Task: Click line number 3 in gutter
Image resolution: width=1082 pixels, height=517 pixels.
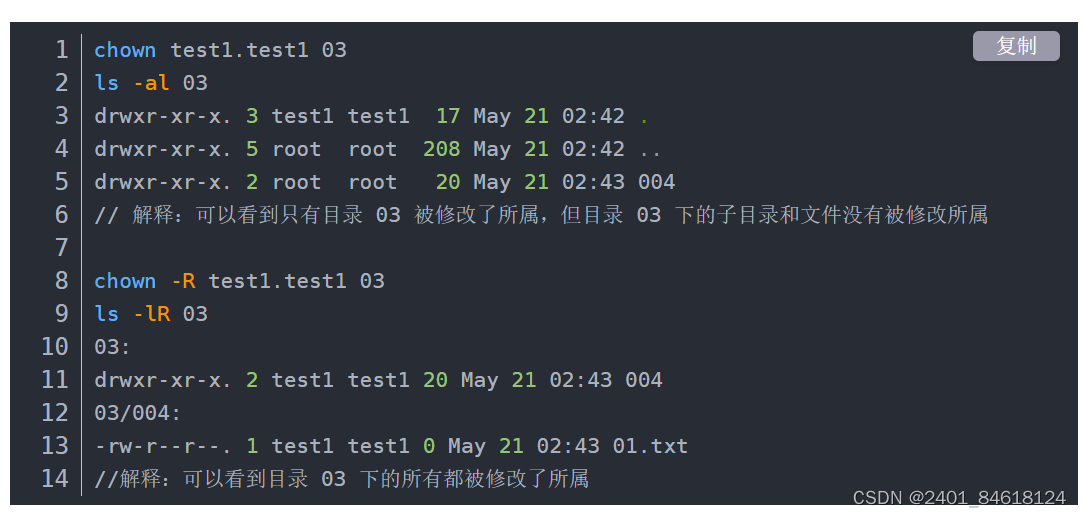Action: pos(62,116)
